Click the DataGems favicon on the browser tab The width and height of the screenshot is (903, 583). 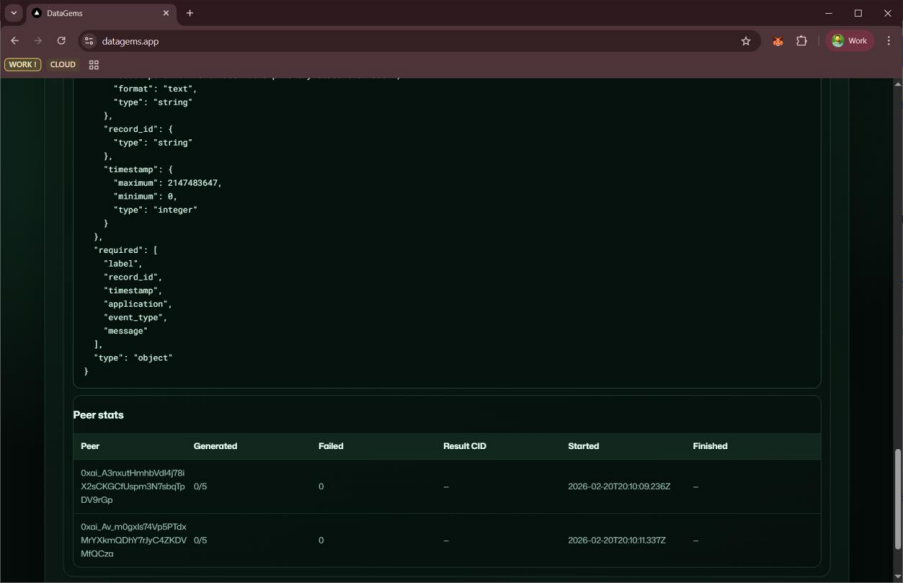tap(35, 13)
